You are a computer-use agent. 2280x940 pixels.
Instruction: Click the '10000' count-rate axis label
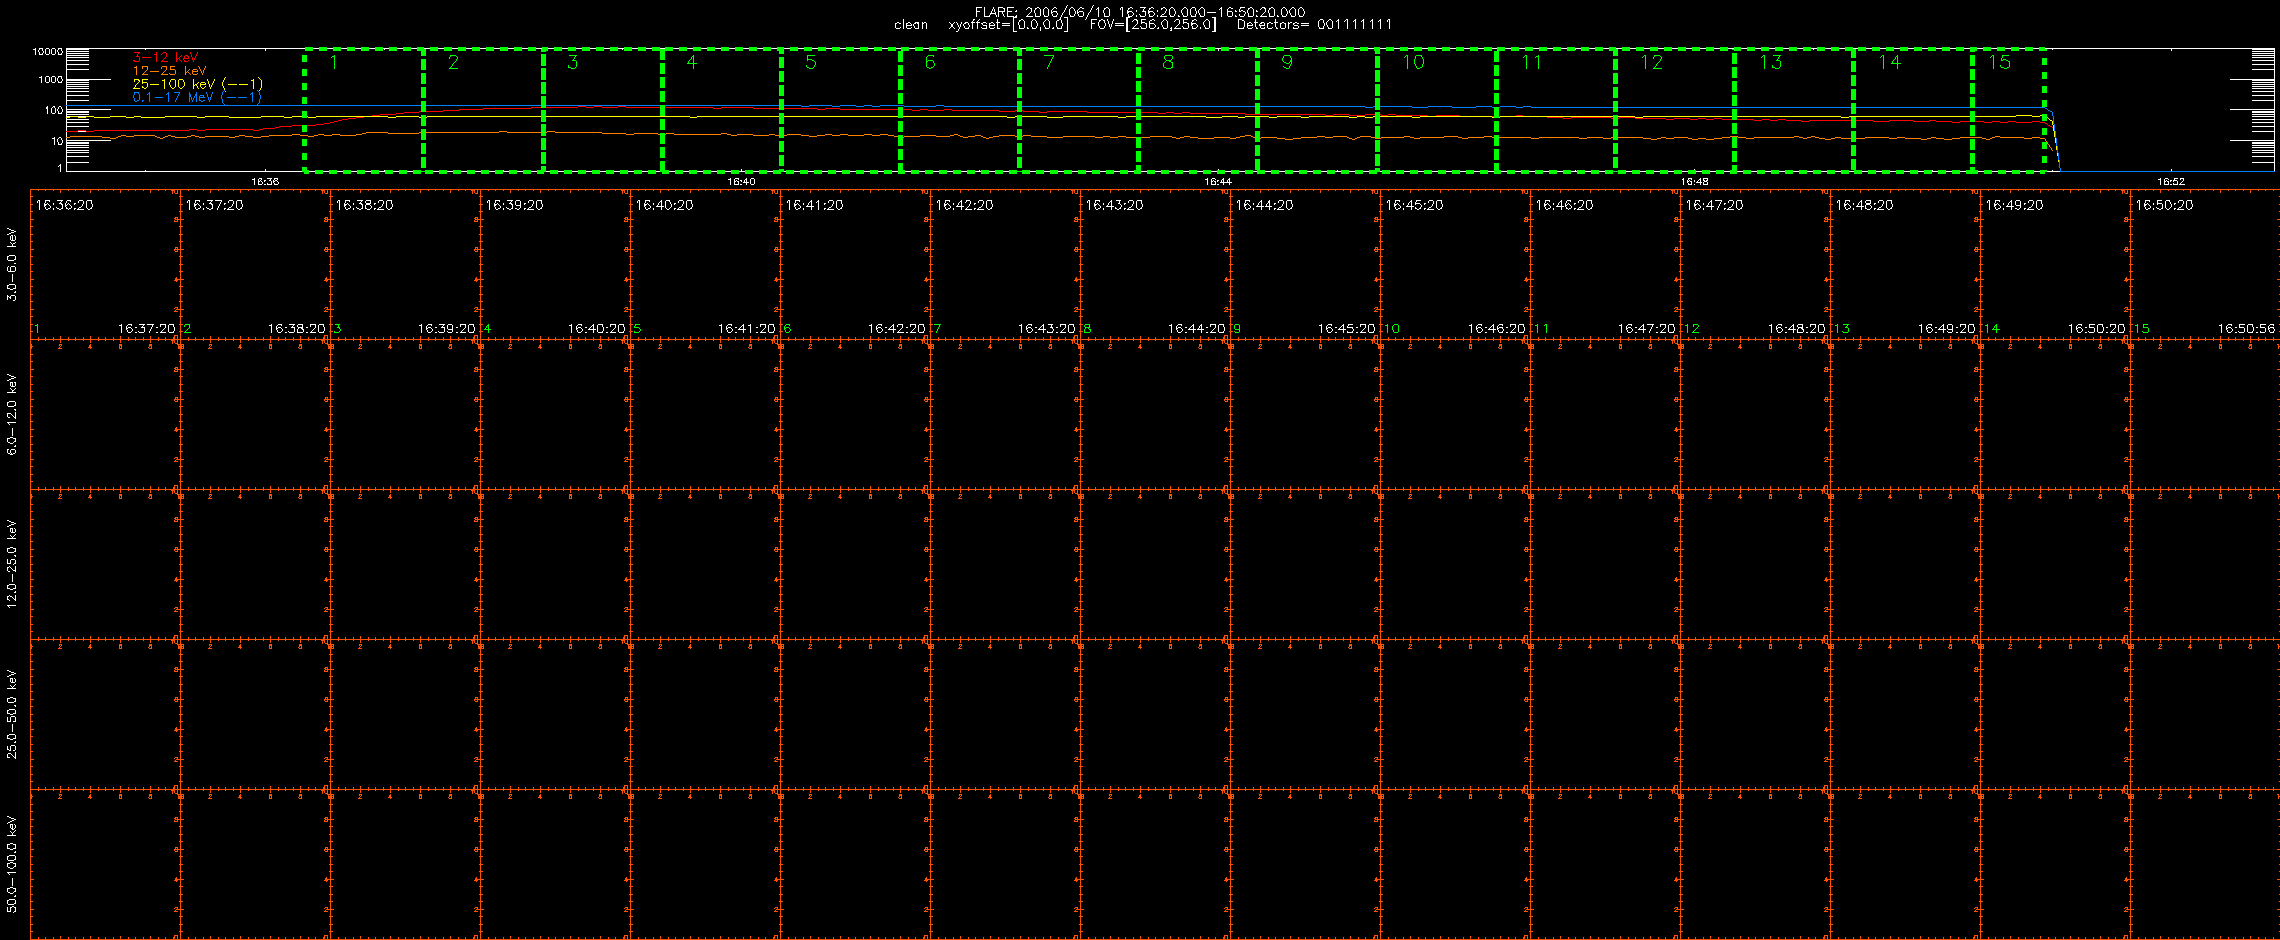pos(48,51)
